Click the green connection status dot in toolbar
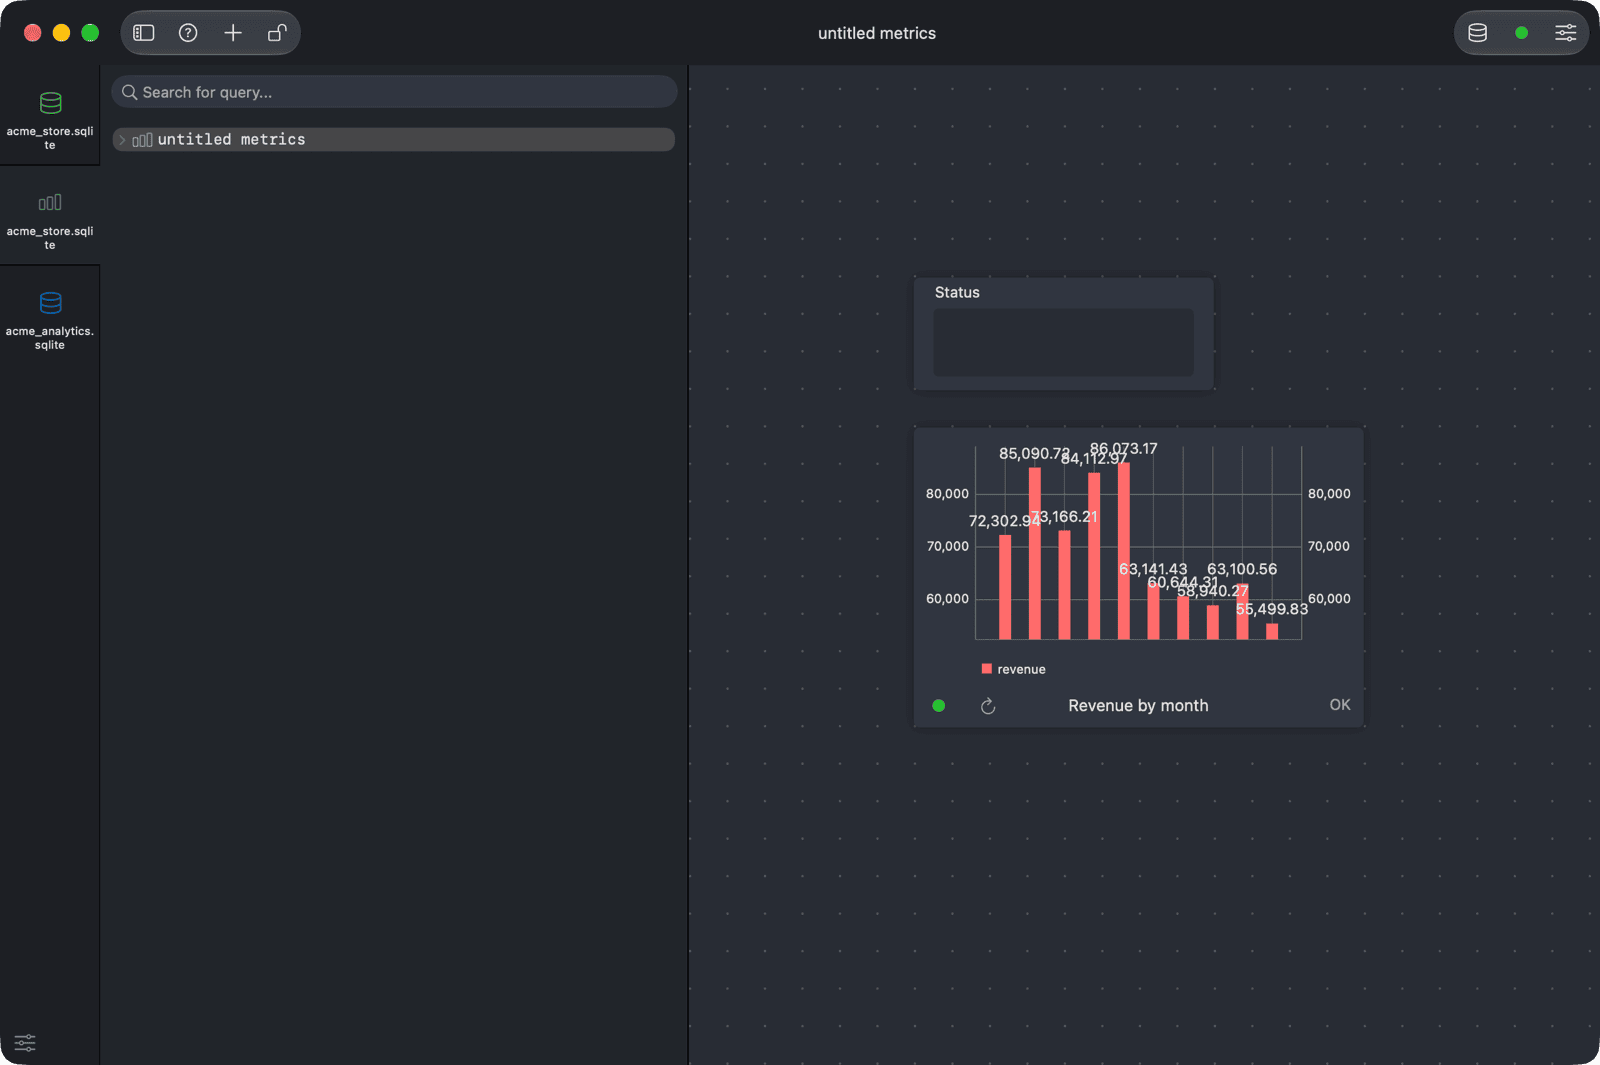The width and height of the screenshot is (1600, 1065). pyautogui.click(x=1521, y=33)
